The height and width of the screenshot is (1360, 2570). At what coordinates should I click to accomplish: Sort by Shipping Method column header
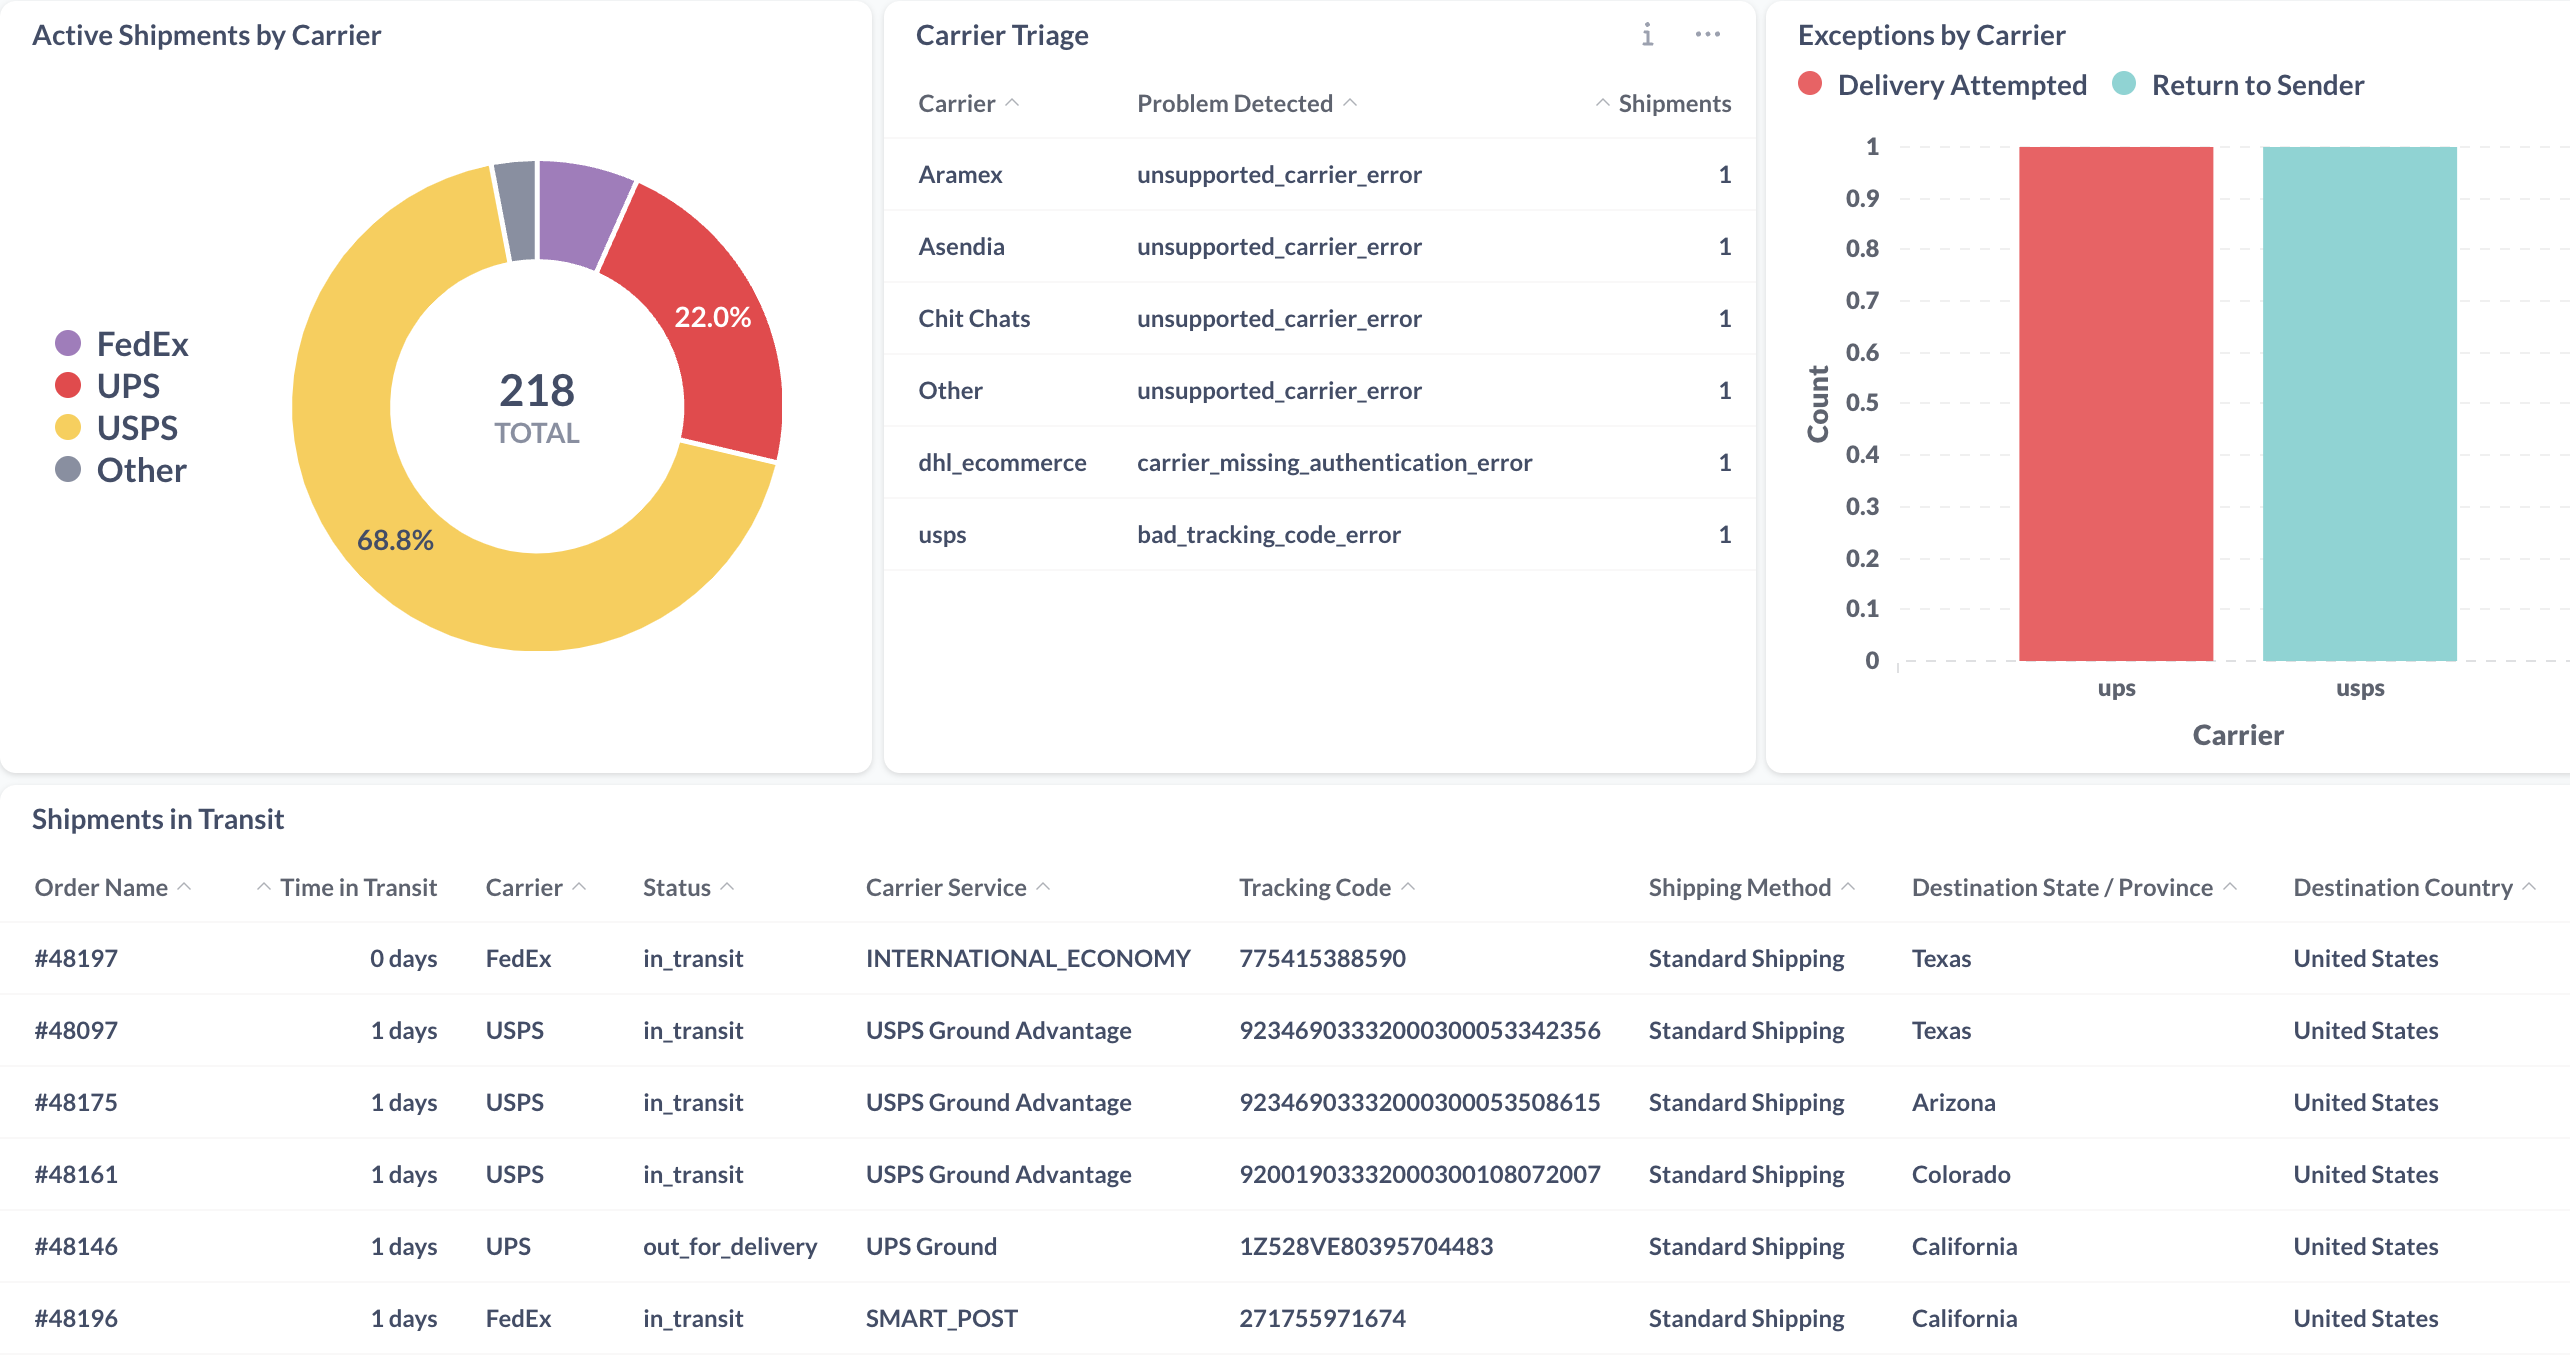tap(1739, 887)
